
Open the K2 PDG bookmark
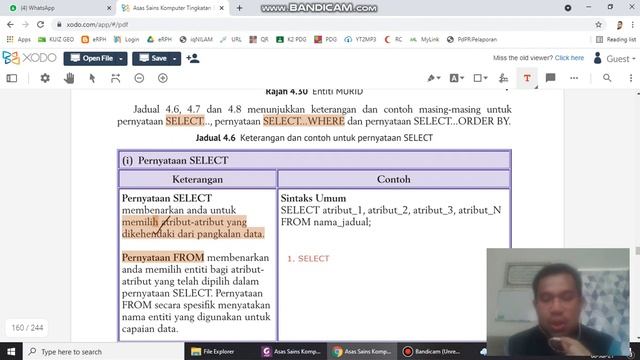[291, 40]
